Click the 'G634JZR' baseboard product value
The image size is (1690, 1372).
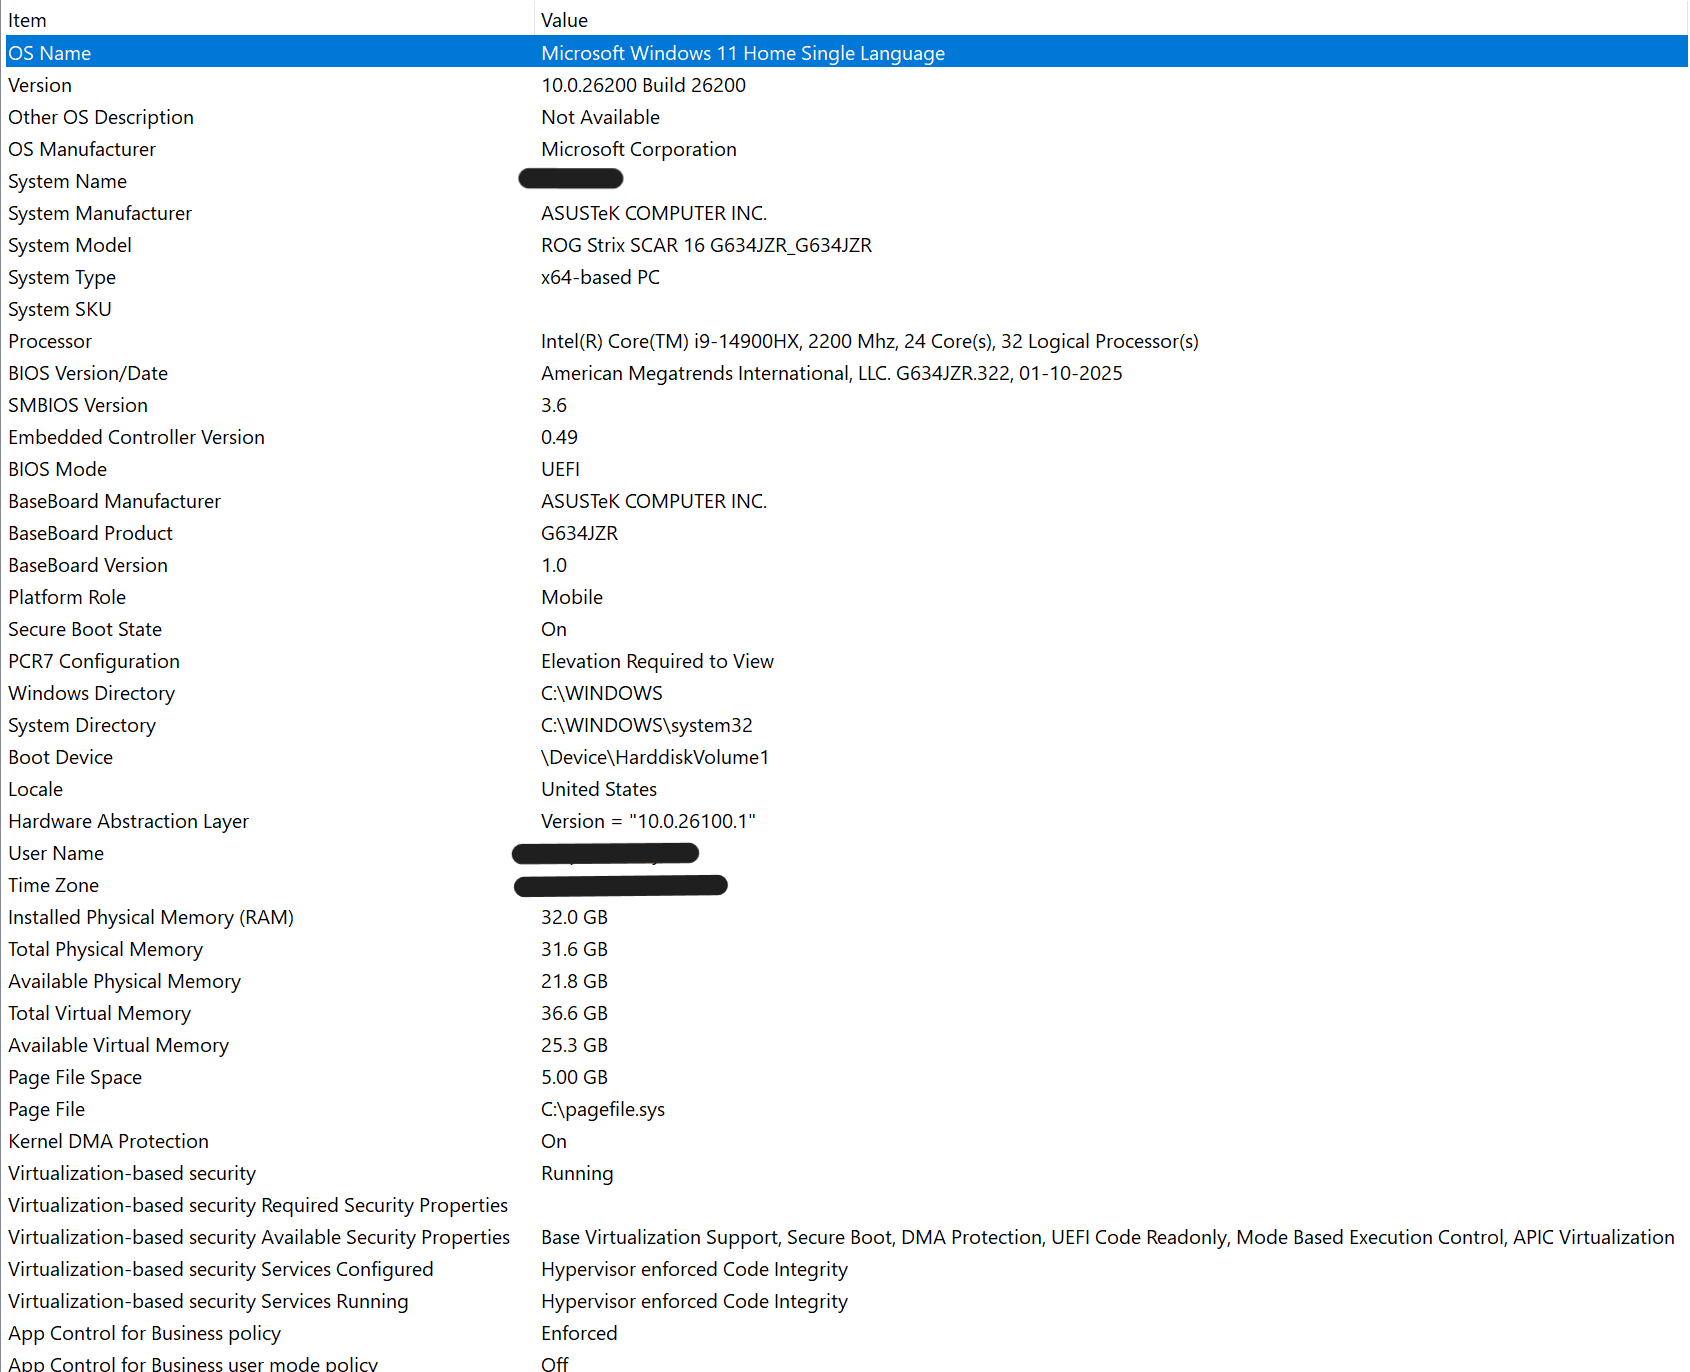[x=579, y=533]
